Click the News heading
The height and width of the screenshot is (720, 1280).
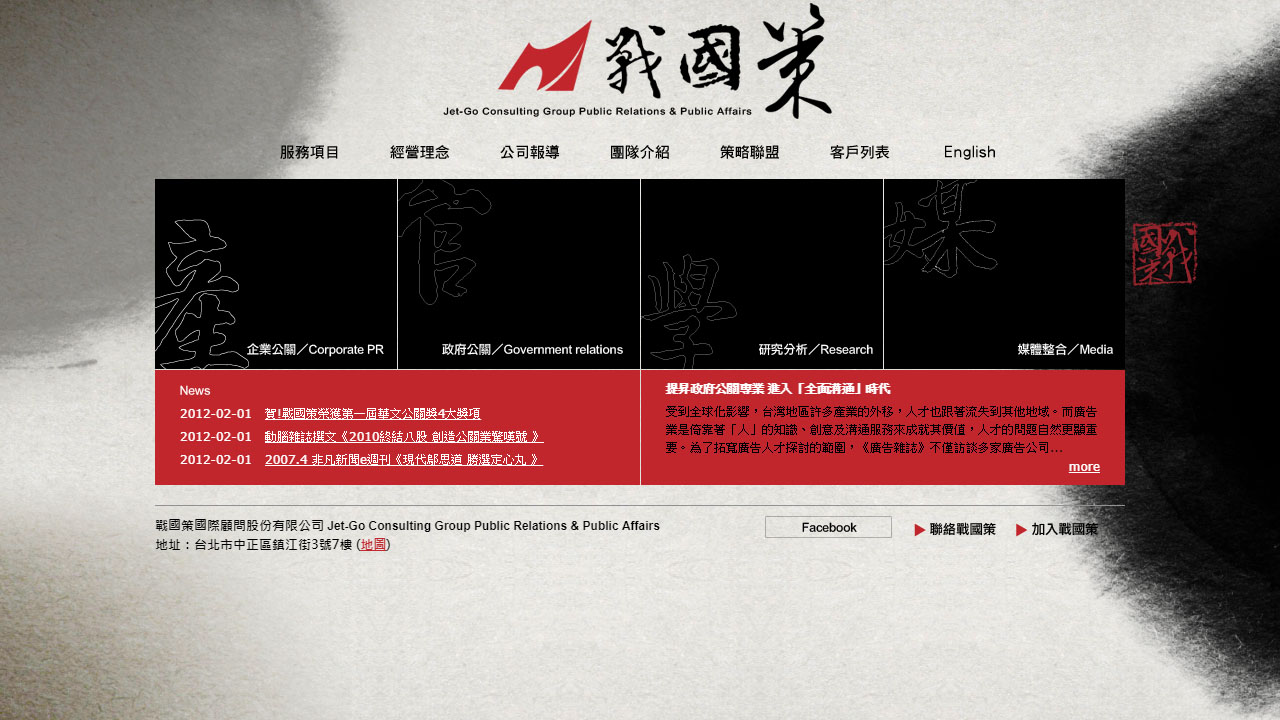[x=195, y=391]
